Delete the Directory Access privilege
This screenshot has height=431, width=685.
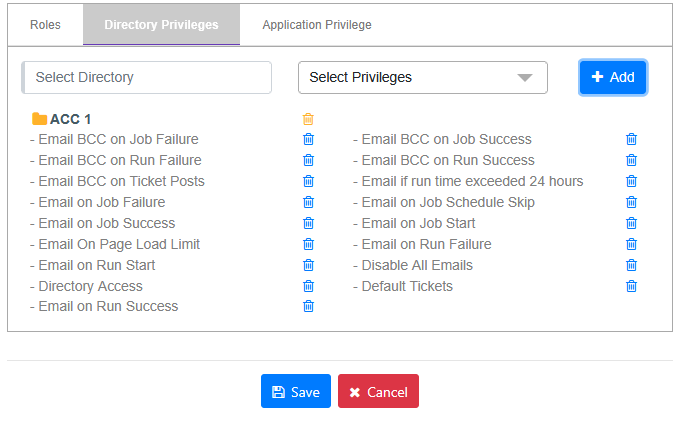point(308,287)
